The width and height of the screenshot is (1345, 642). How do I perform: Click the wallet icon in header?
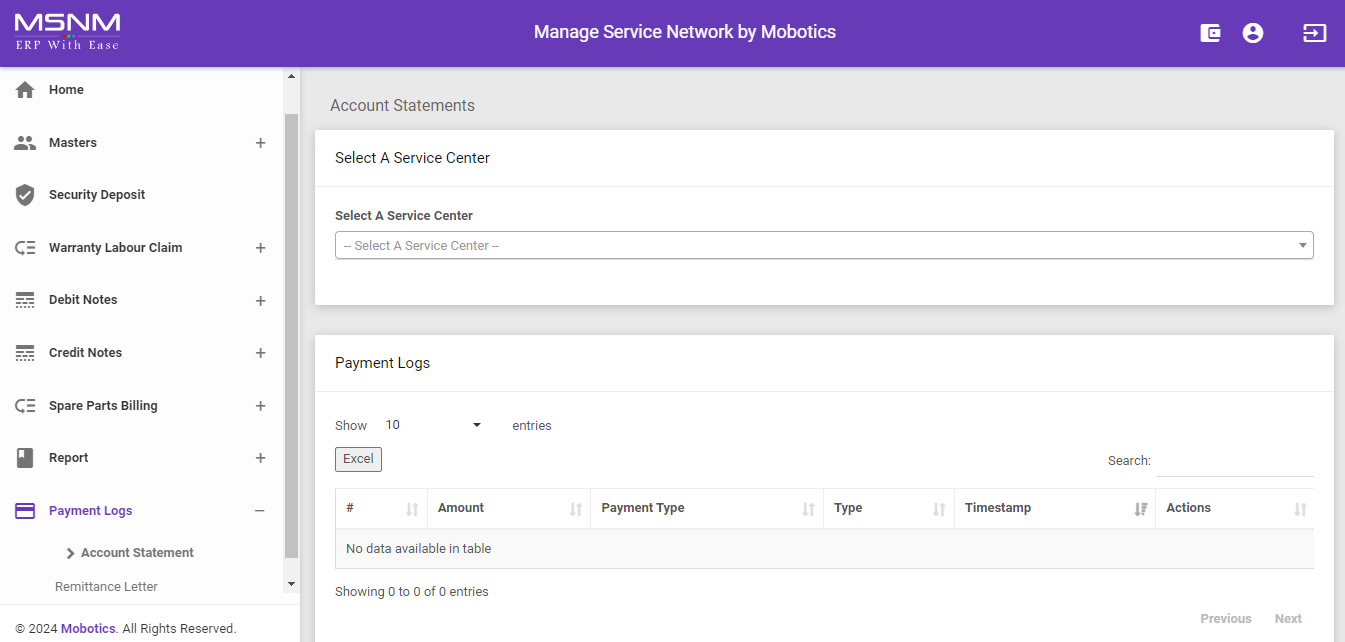pyautogui.click(x=1210, y=33)
